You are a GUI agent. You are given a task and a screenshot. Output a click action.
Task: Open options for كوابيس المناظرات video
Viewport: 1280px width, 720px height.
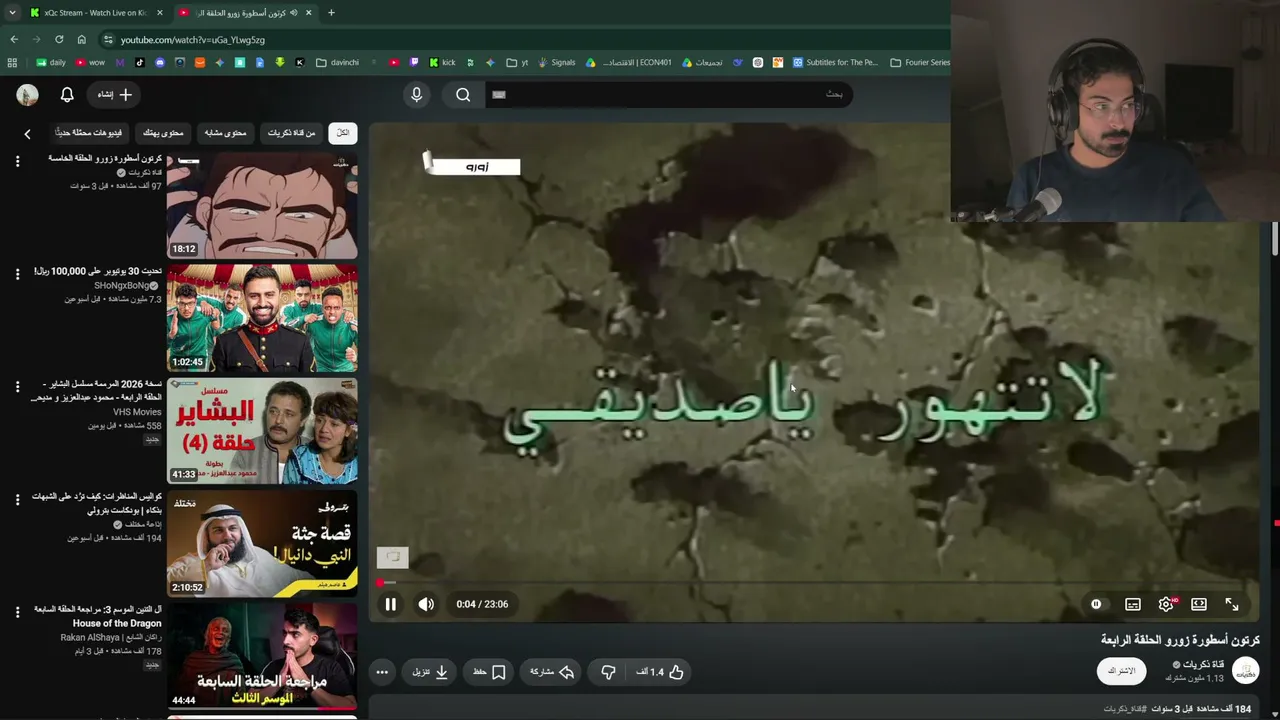[x=17, y=500]
